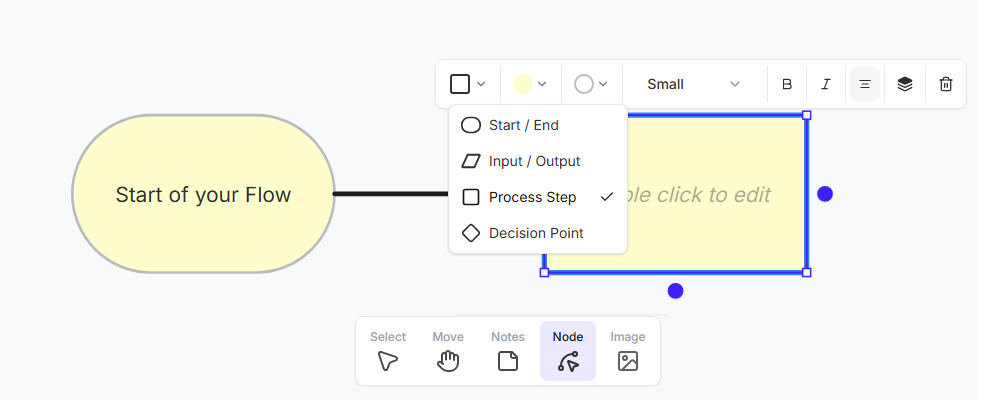Image resolution: width=1000 pixels, height=406 pixels.
Task: Activate the Select pointer tool
Action: [388, 351]
